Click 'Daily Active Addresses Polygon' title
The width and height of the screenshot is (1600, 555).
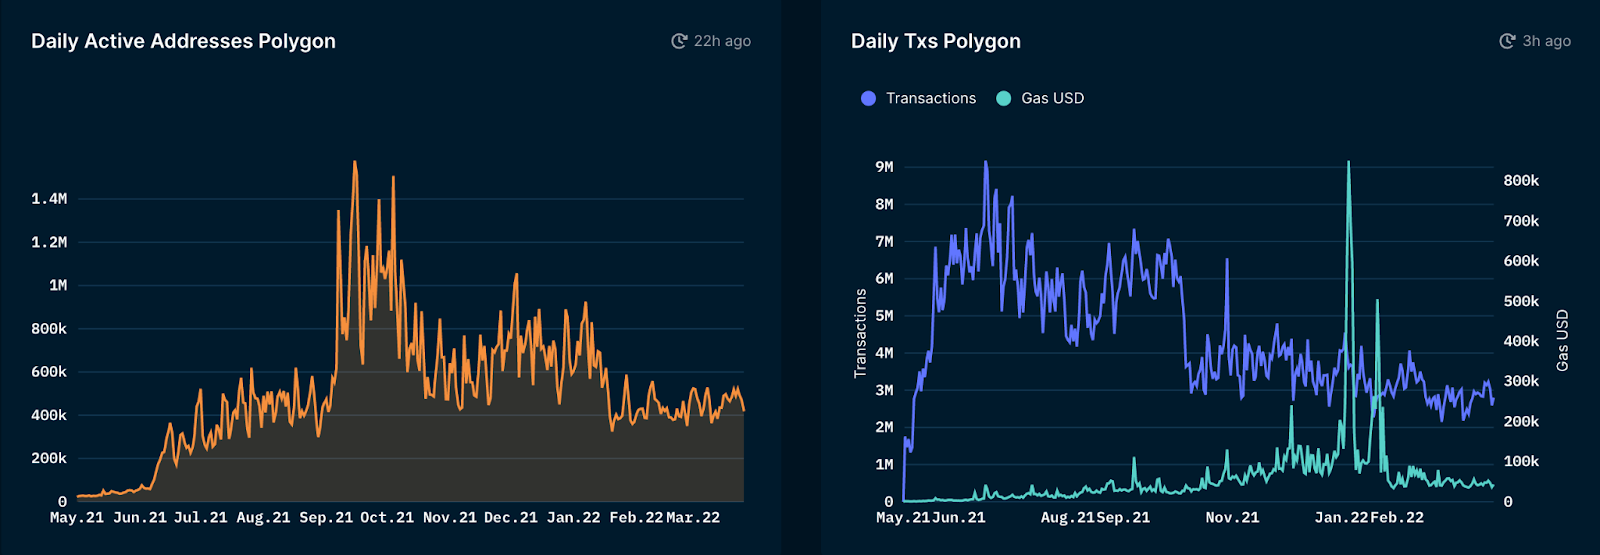tap(183, 41)
